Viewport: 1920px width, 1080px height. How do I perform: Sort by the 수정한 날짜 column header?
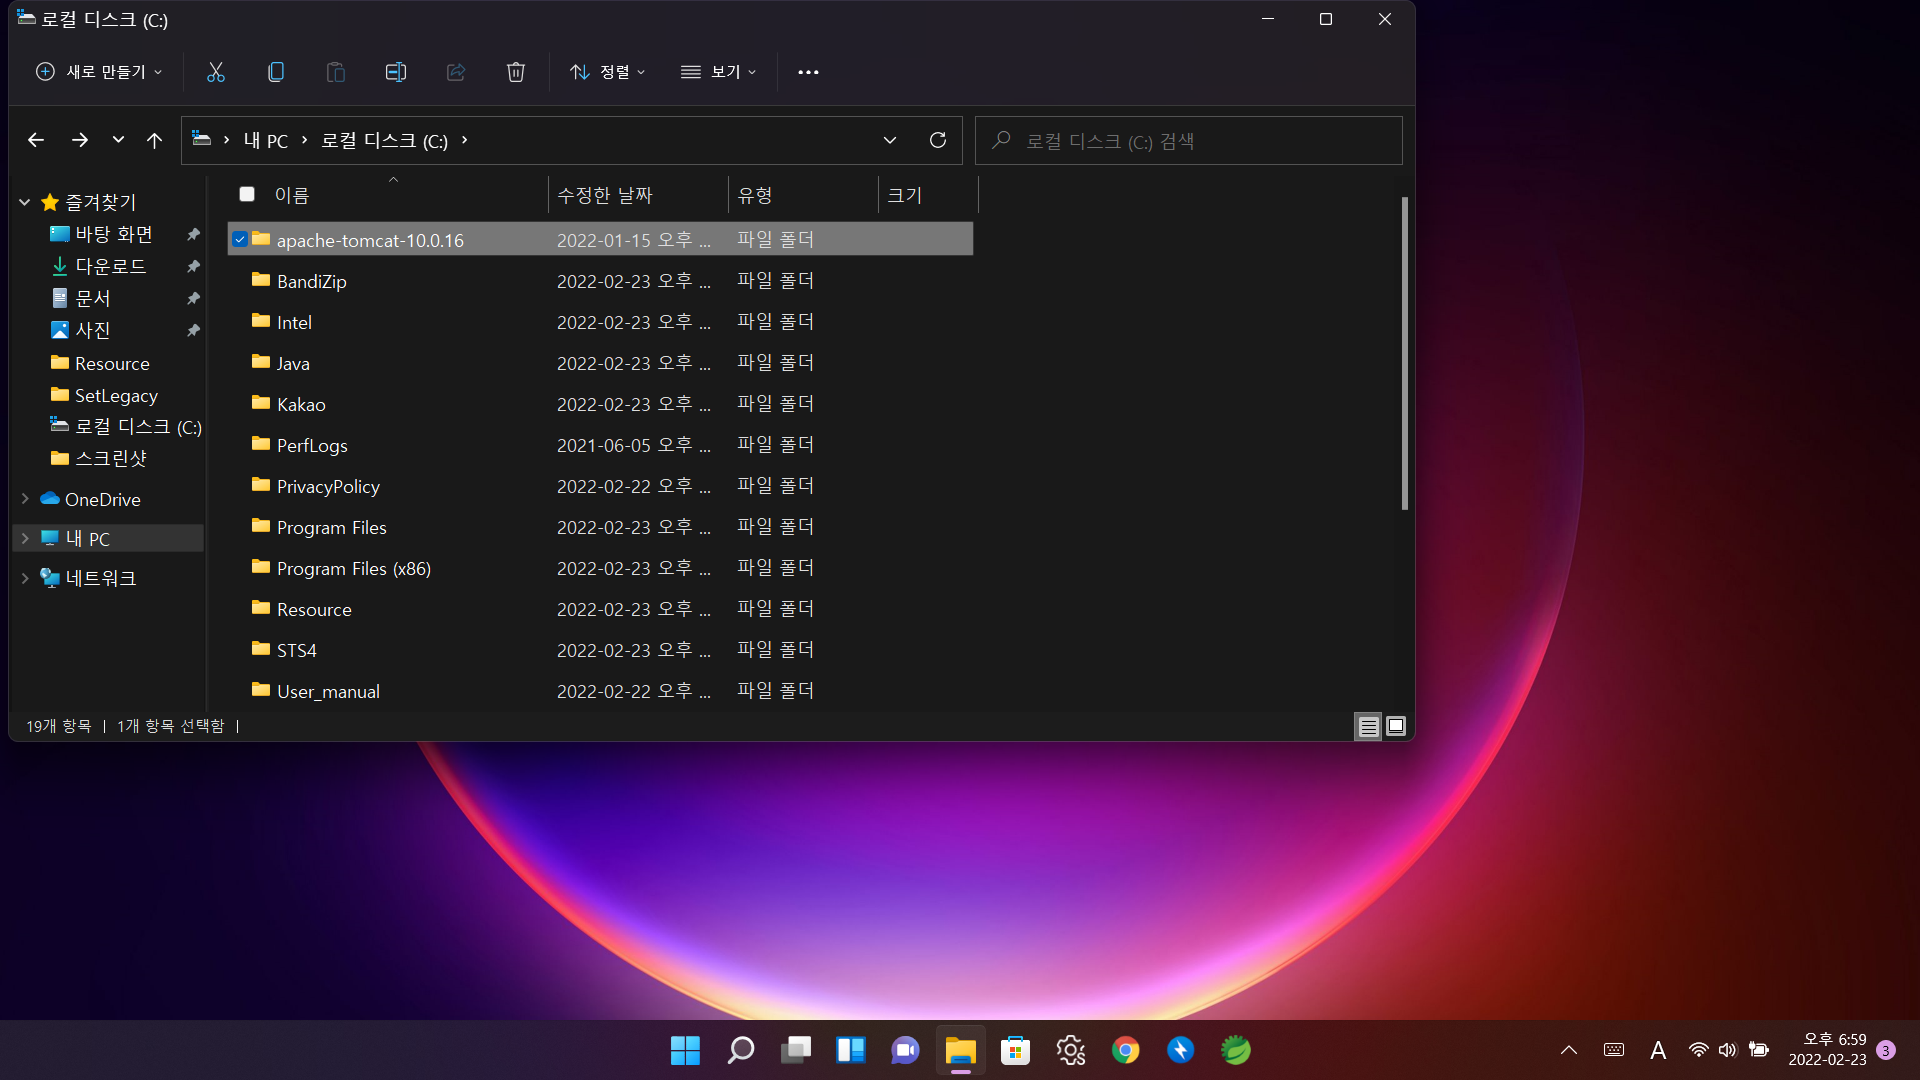[x=605, y=195]
